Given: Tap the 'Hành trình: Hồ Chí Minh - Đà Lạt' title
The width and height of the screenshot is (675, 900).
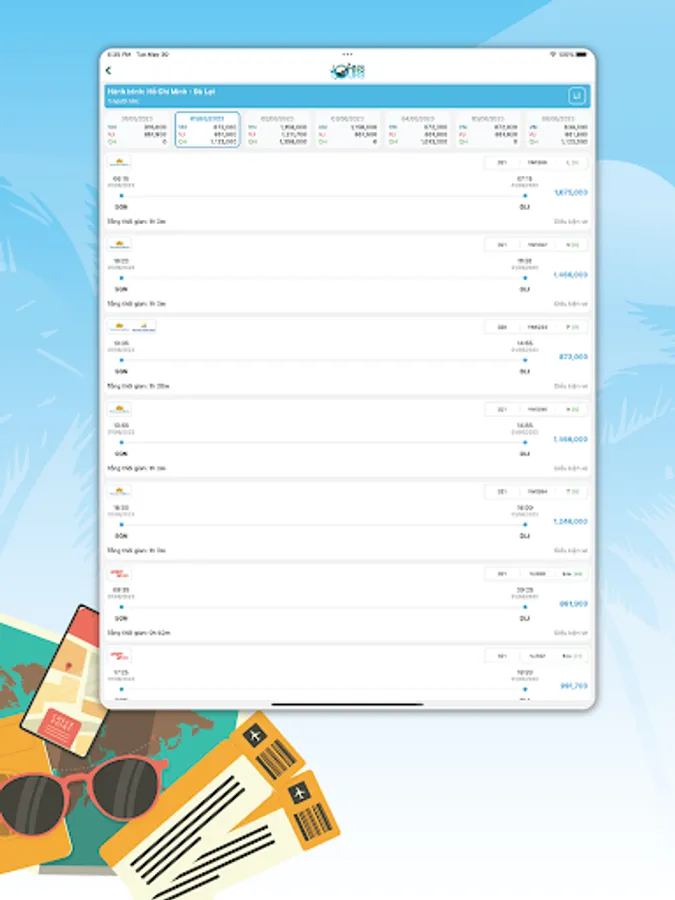Looking at the screenshot, I should (x=161, y=92).
